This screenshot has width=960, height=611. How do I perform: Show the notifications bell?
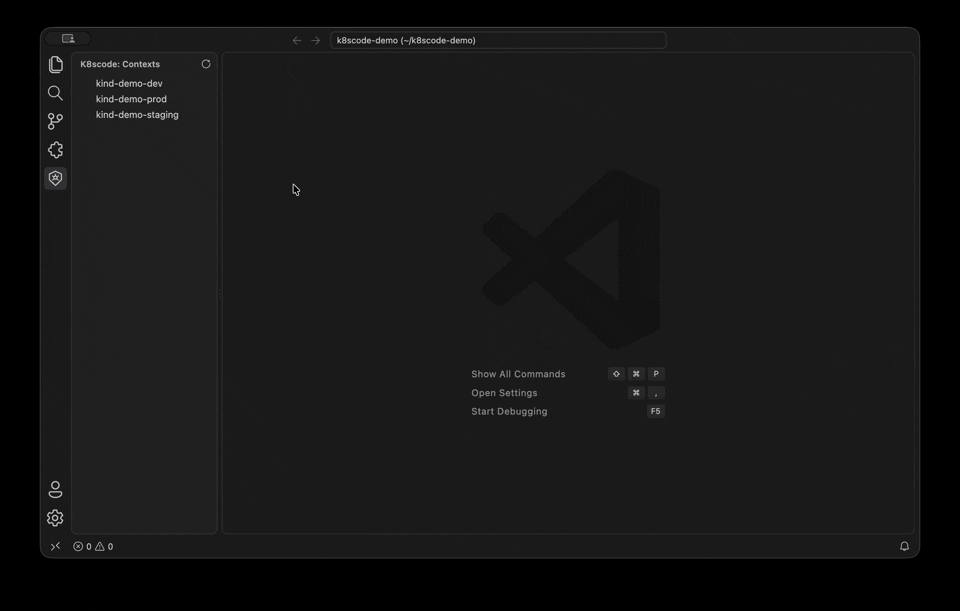904,546
